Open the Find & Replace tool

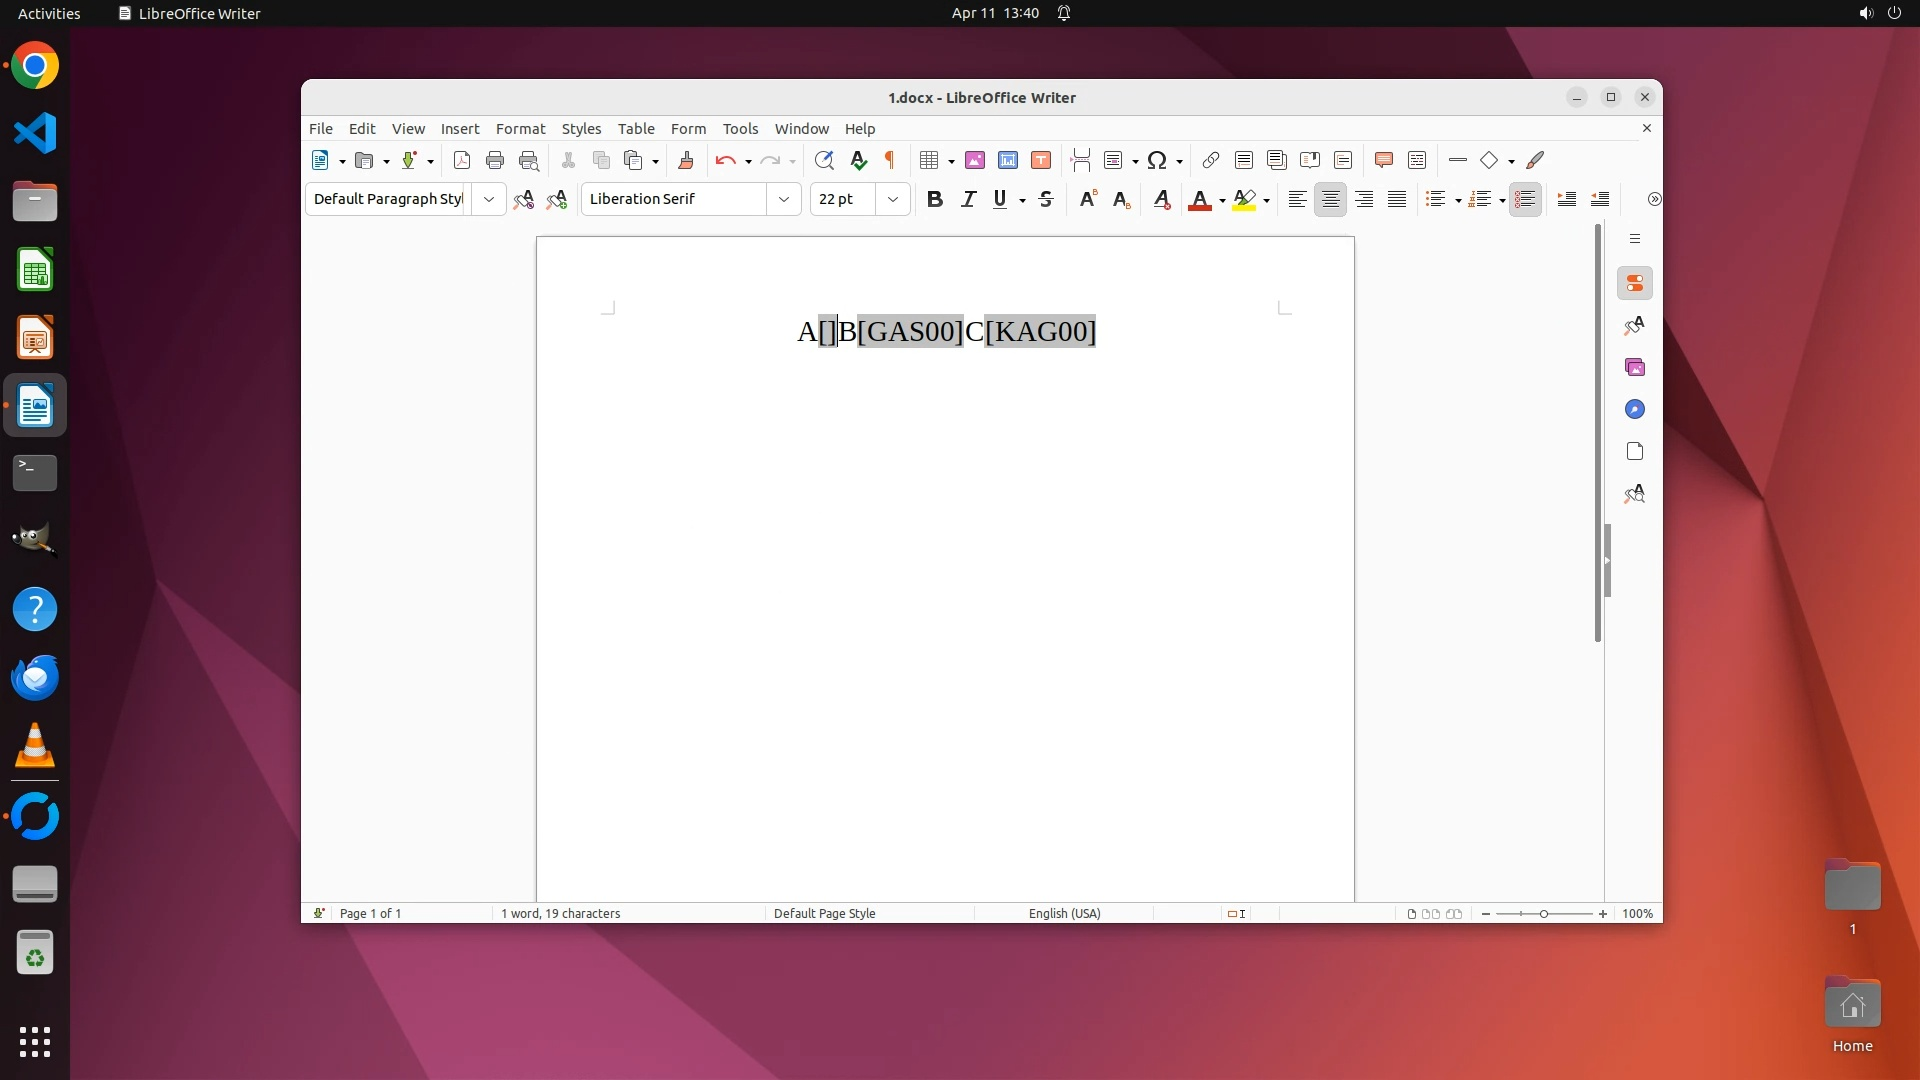pyautogui.click(x=824, y=160)
